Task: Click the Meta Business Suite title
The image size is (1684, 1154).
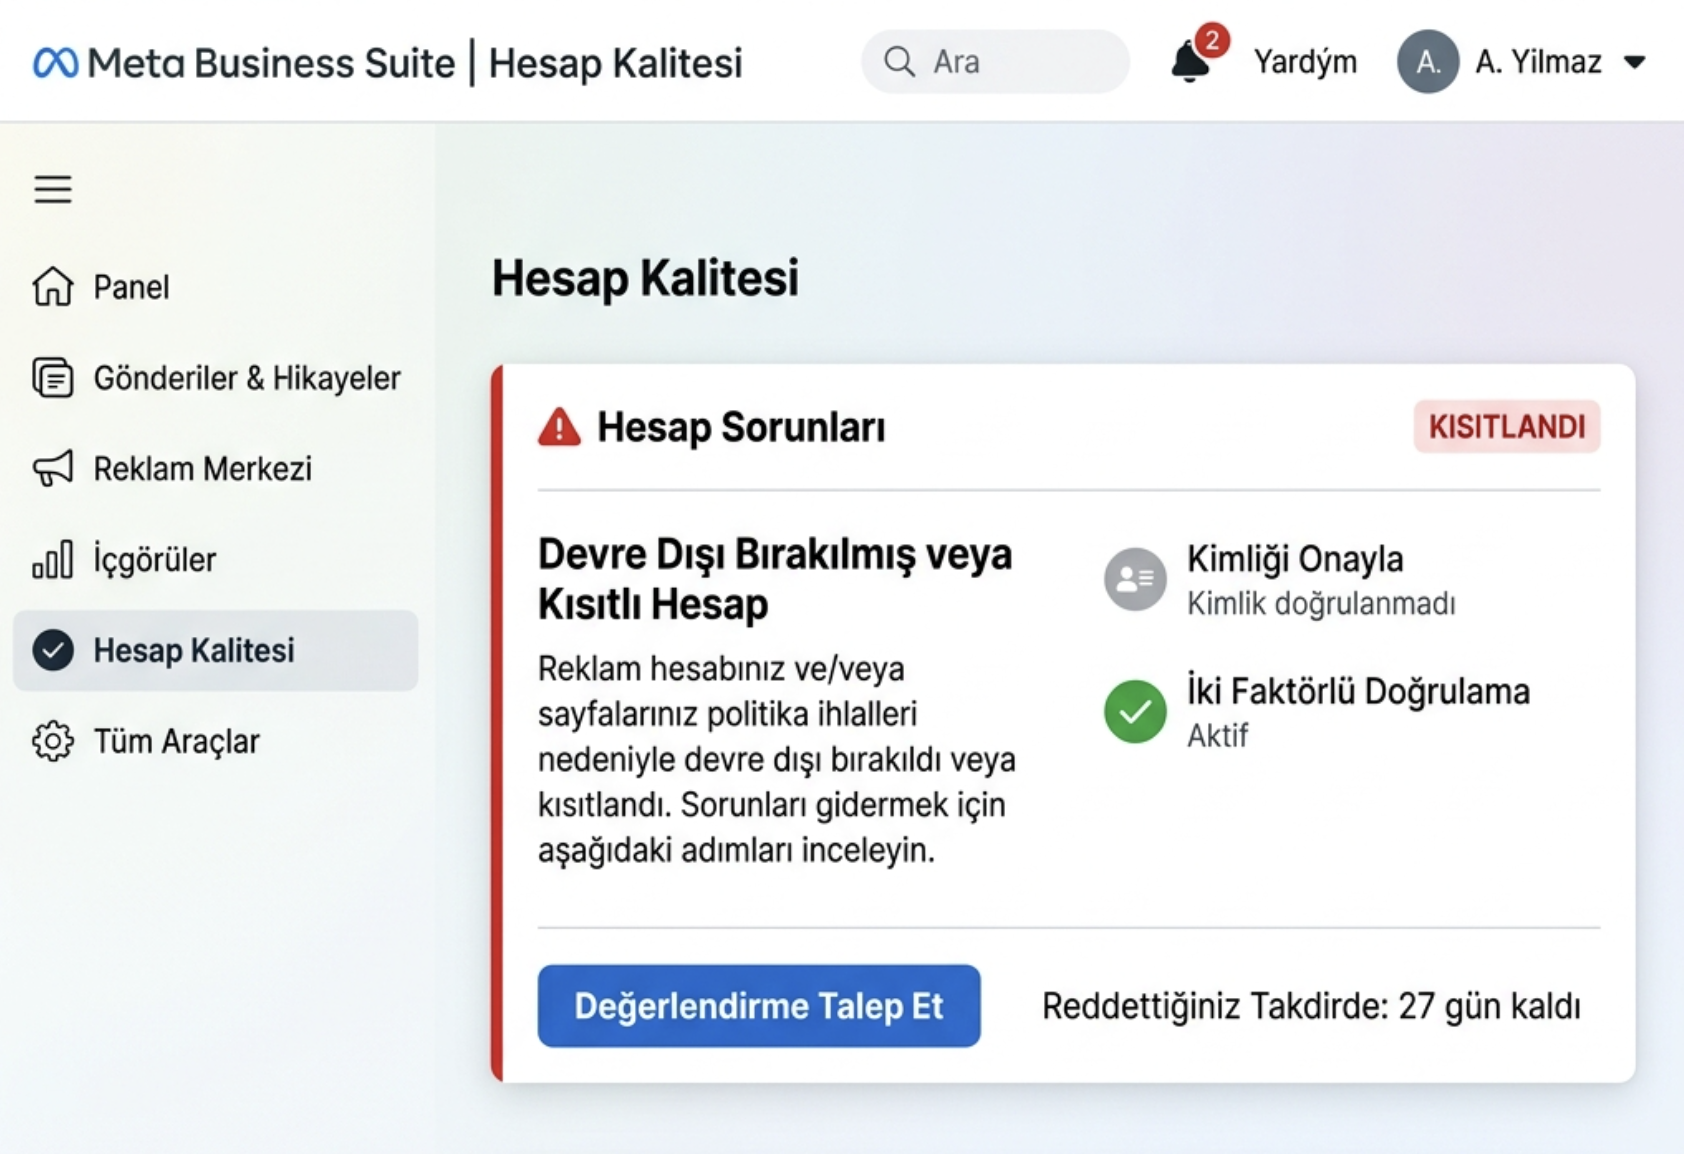Action: point(271,63)
